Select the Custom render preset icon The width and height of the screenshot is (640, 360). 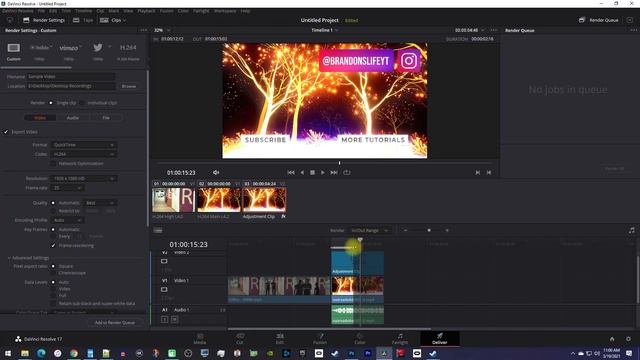coord(13,48)
